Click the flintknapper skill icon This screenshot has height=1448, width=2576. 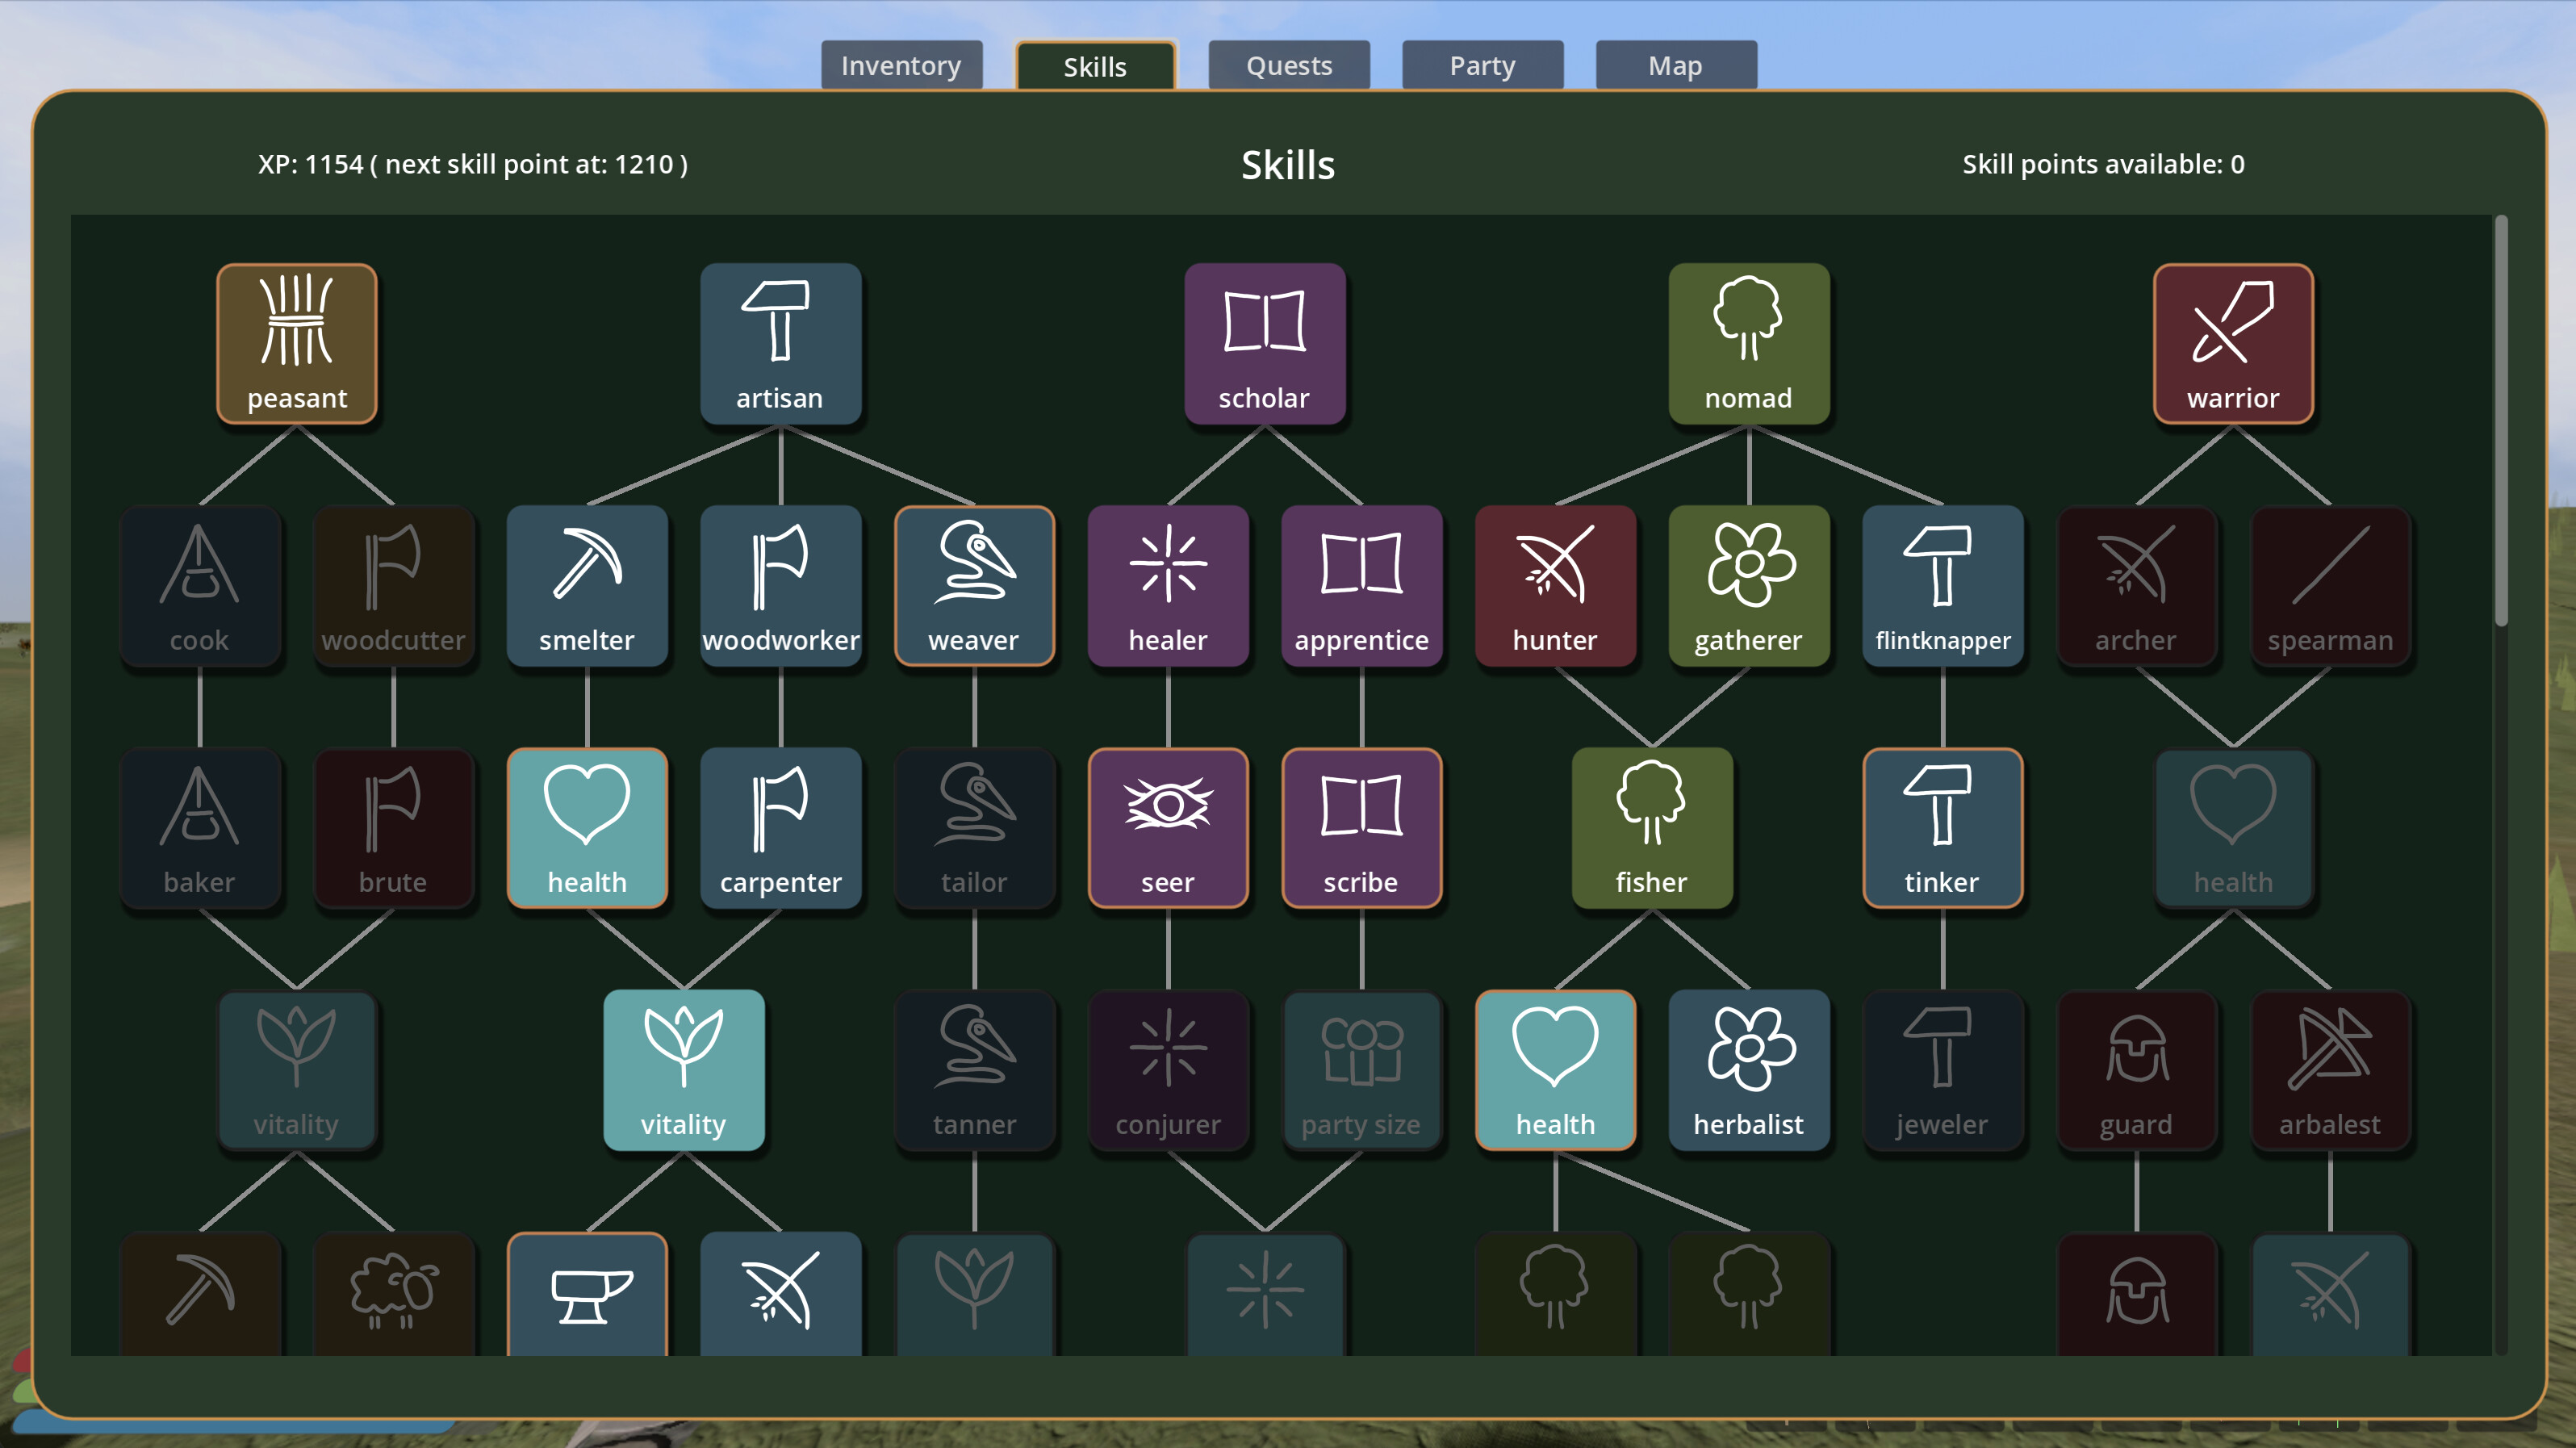[1943, 587]
